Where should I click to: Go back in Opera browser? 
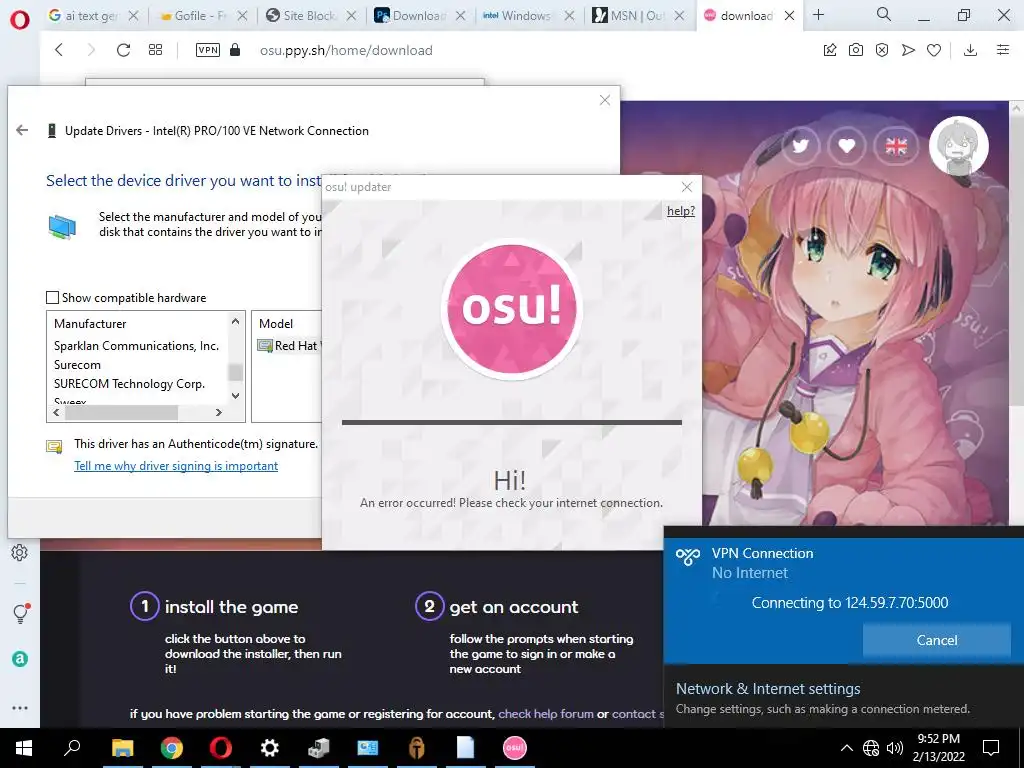click(x=59, y=50)
